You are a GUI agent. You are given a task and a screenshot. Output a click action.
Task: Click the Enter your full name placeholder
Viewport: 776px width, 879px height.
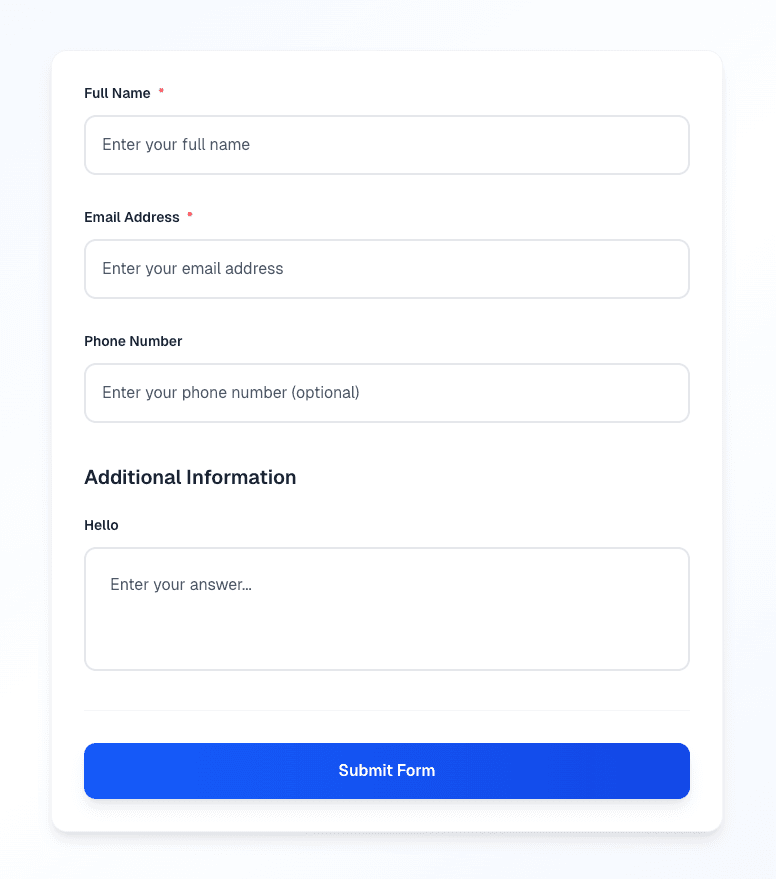pyautogui.click(x=175, y=144)
